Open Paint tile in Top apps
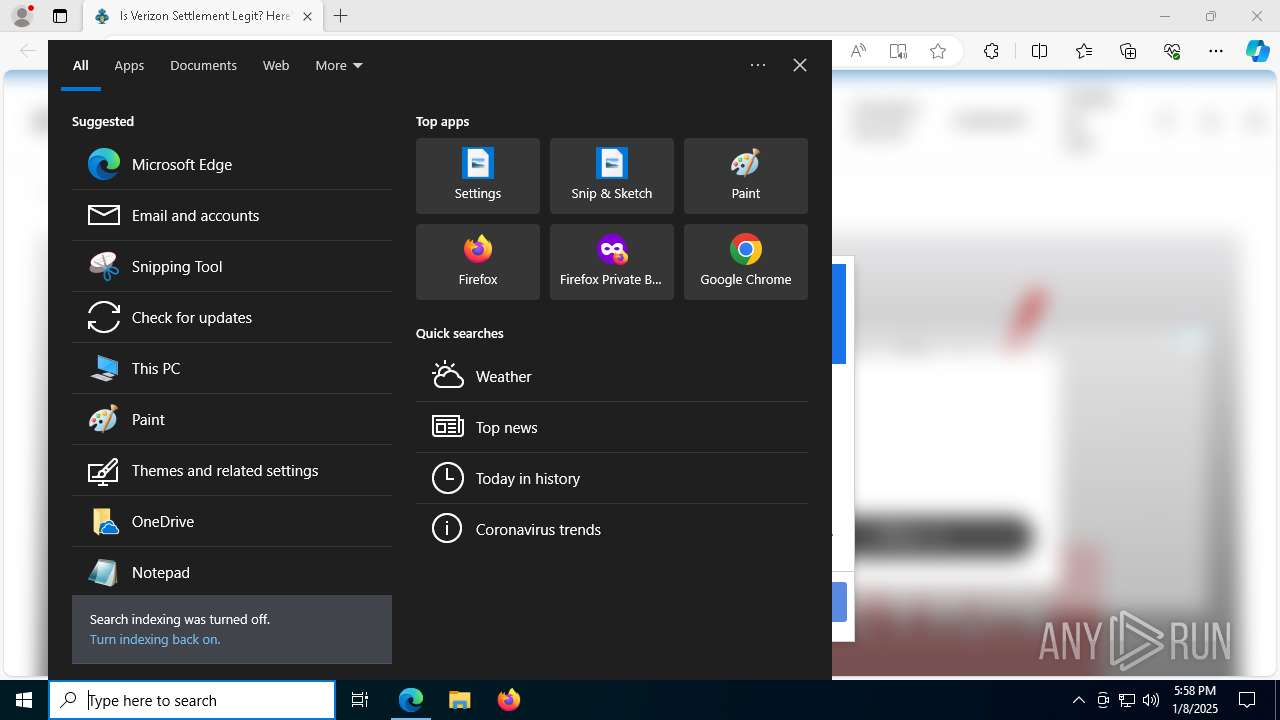Viewport: 1280px width, 720px height. pyautogui.click(x=746, y=176)
